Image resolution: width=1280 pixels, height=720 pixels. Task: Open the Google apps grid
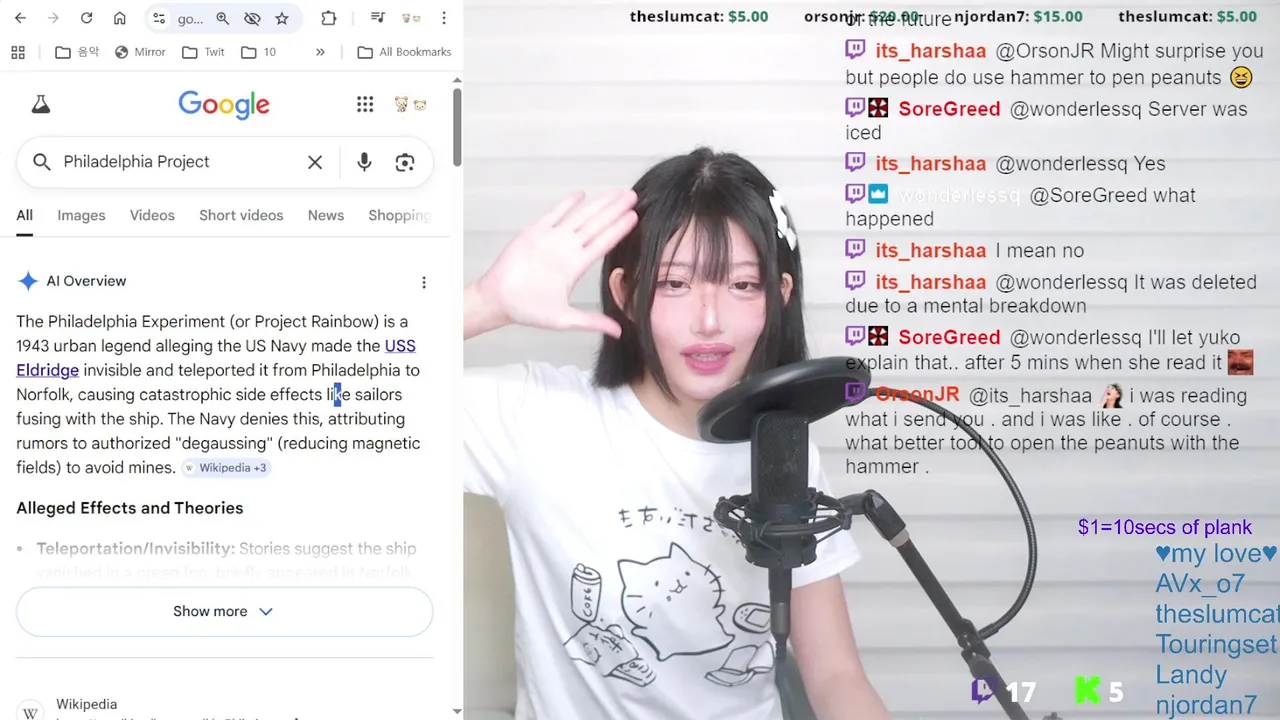coord(365,104)
